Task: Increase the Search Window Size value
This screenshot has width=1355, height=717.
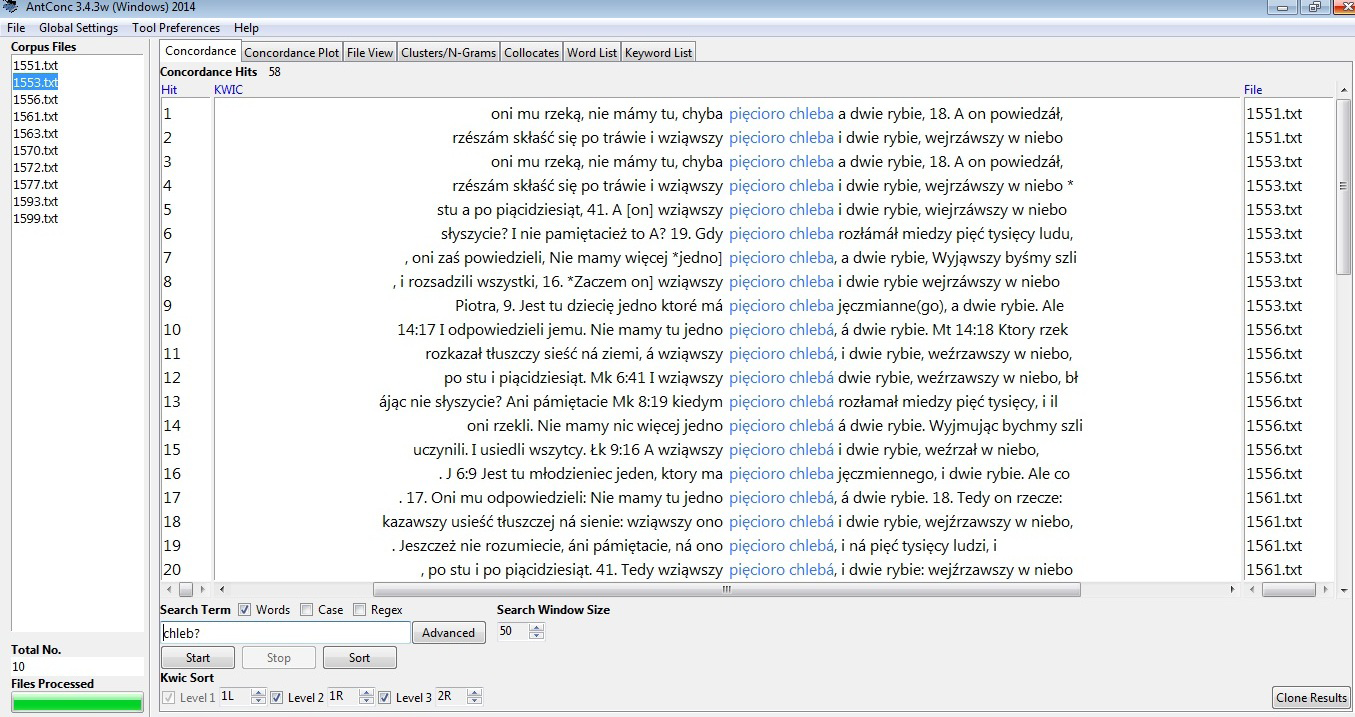Action: pyautogui.click(x=537, y=627)
